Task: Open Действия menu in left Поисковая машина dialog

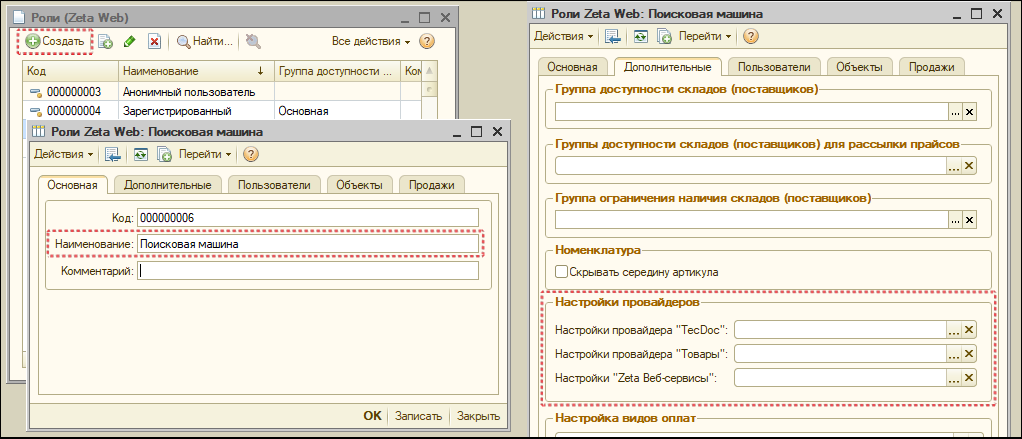Action: click(x=64, y=154)
